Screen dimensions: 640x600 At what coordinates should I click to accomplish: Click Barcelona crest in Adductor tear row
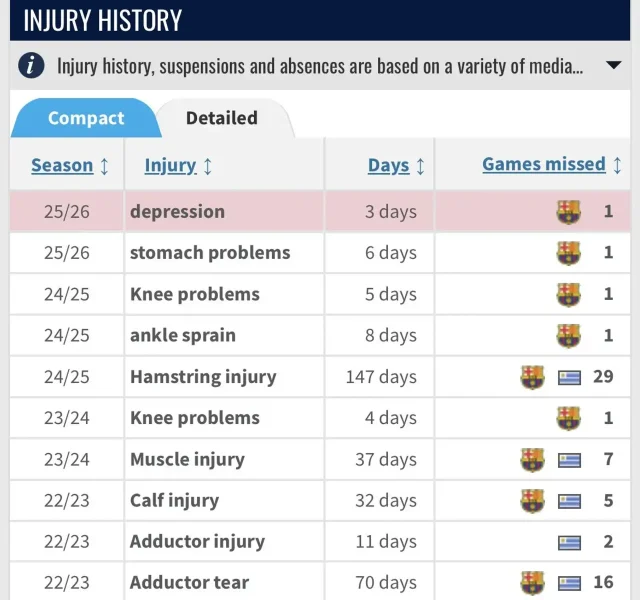pyautogui.click(x=532, y=583)
